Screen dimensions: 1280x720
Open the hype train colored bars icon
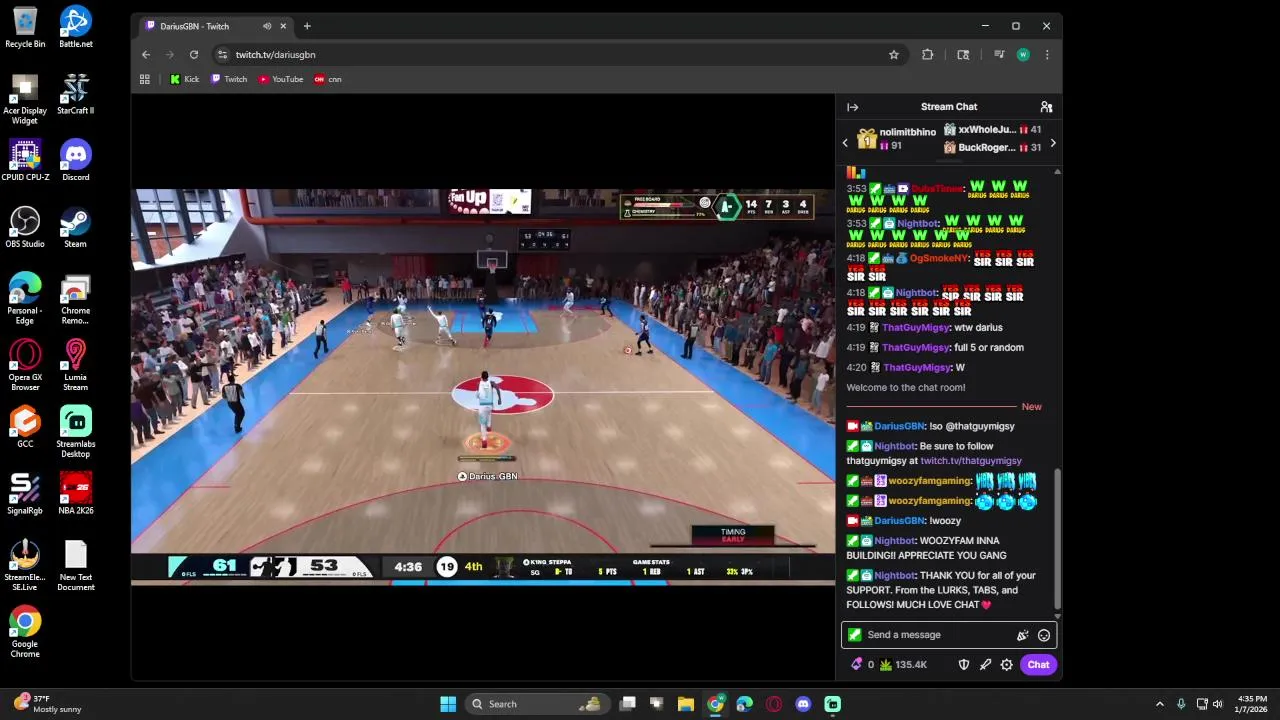point(856,173)
